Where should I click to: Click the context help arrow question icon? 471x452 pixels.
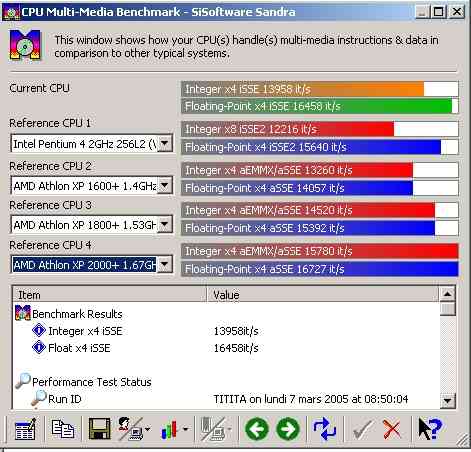[x=429, y=429]
